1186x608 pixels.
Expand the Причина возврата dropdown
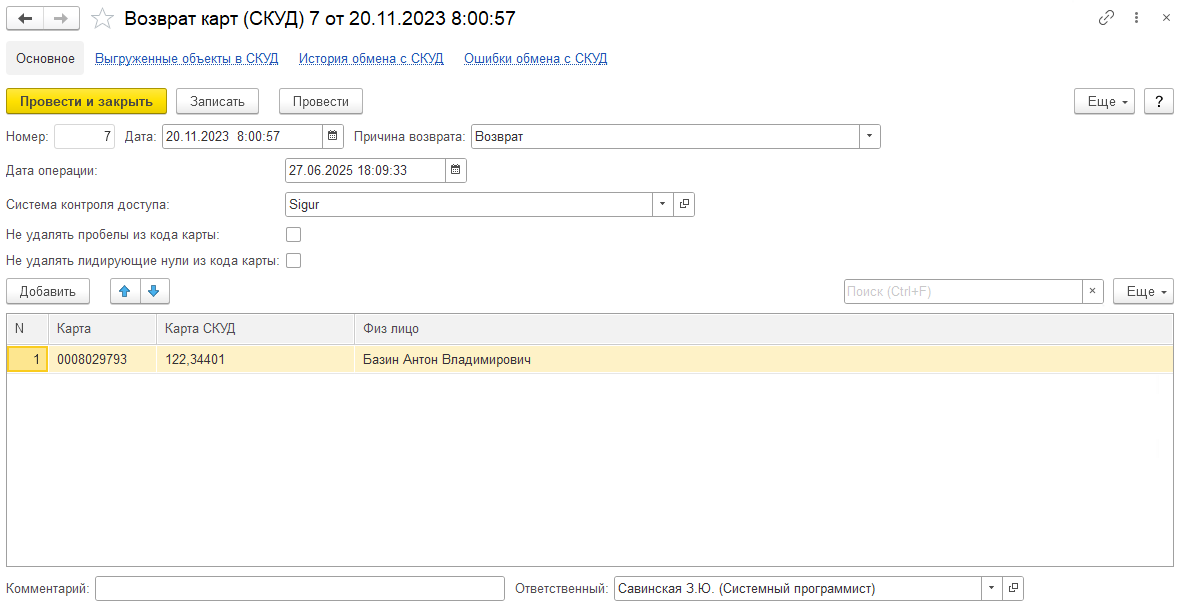coord(869,136)
